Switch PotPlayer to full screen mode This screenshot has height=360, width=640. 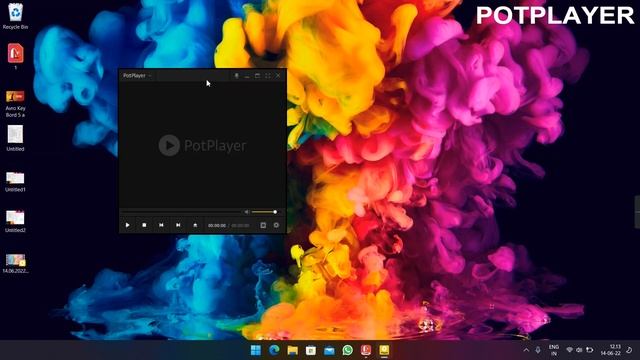coord(268,76)
